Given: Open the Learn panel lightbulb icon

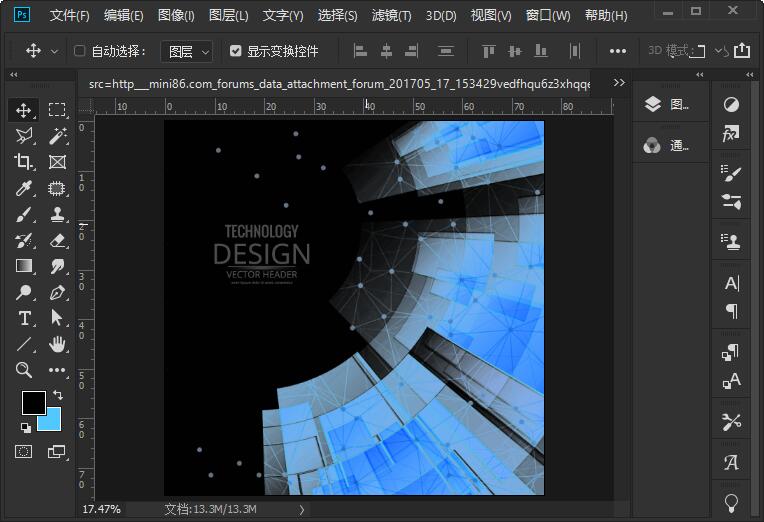Looking at the screenshot, I should (x=731, y=502).
